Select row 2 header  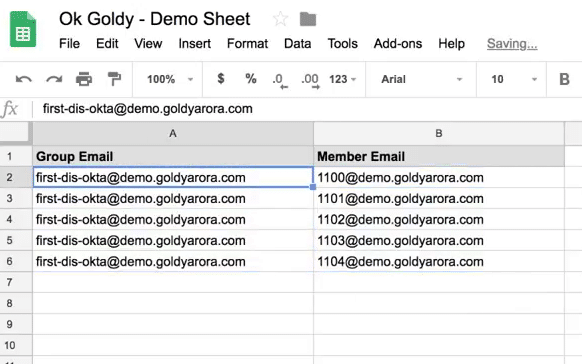pos(16,177)
